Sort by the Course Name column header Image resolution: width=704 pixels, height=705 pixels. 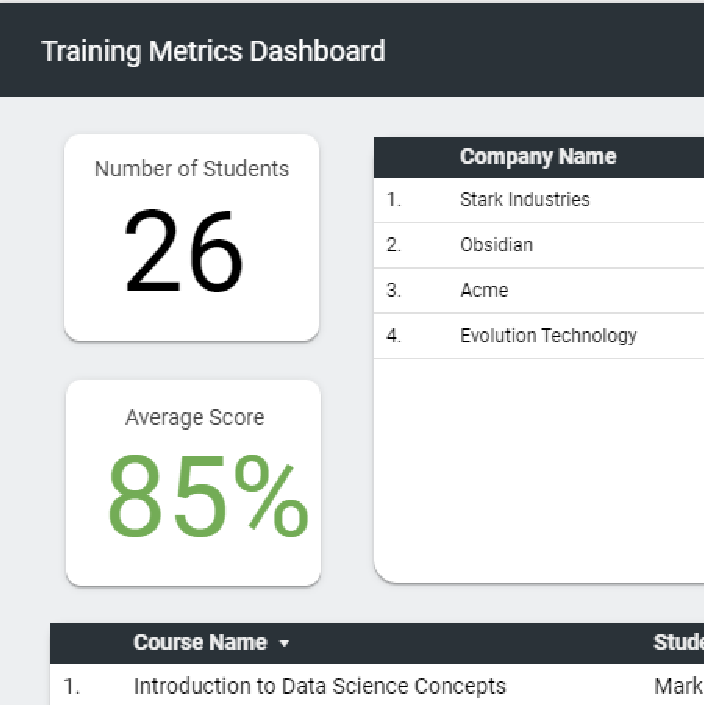[200, 643]
